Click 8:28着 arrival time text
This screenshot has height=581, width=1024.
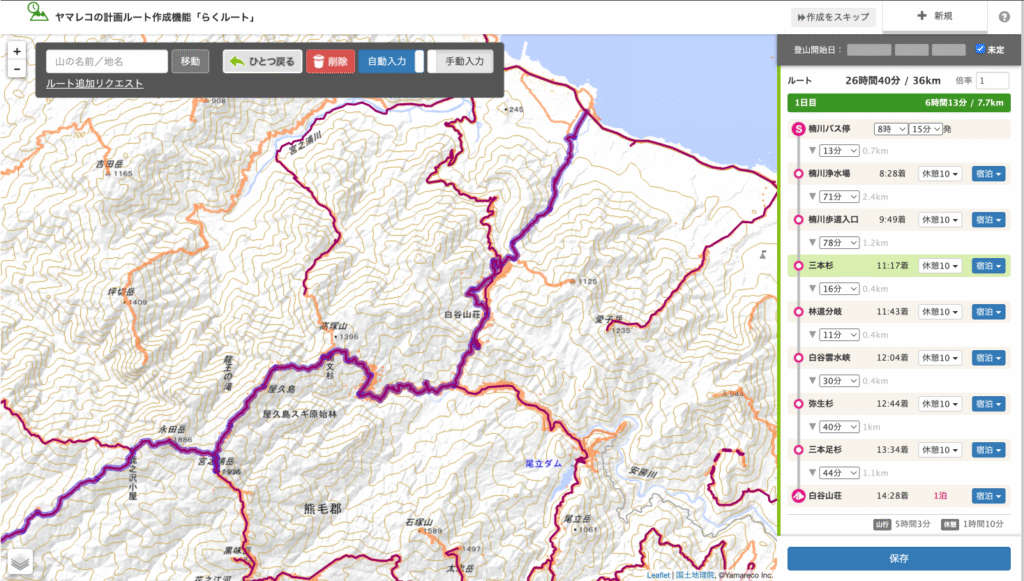click(892, 174)
